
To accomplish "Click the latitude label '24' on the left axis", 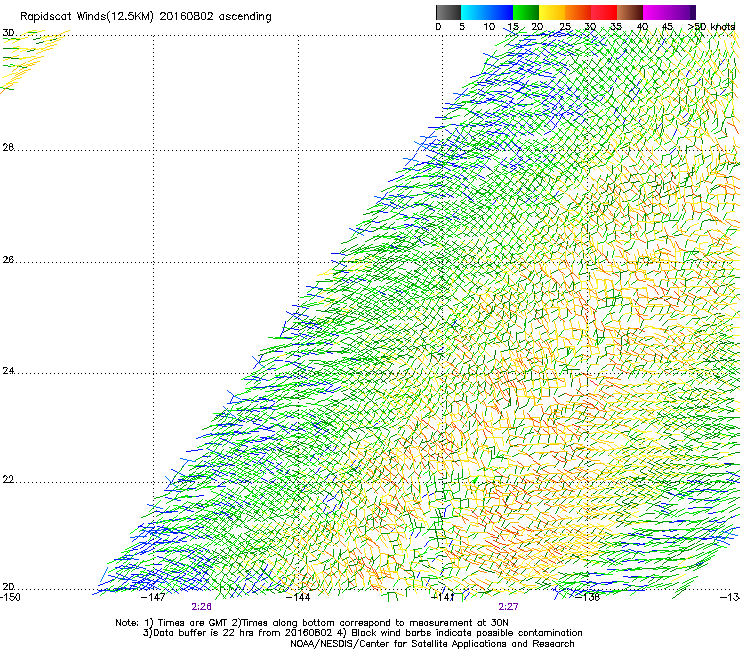I will click(x=8, y=371).
